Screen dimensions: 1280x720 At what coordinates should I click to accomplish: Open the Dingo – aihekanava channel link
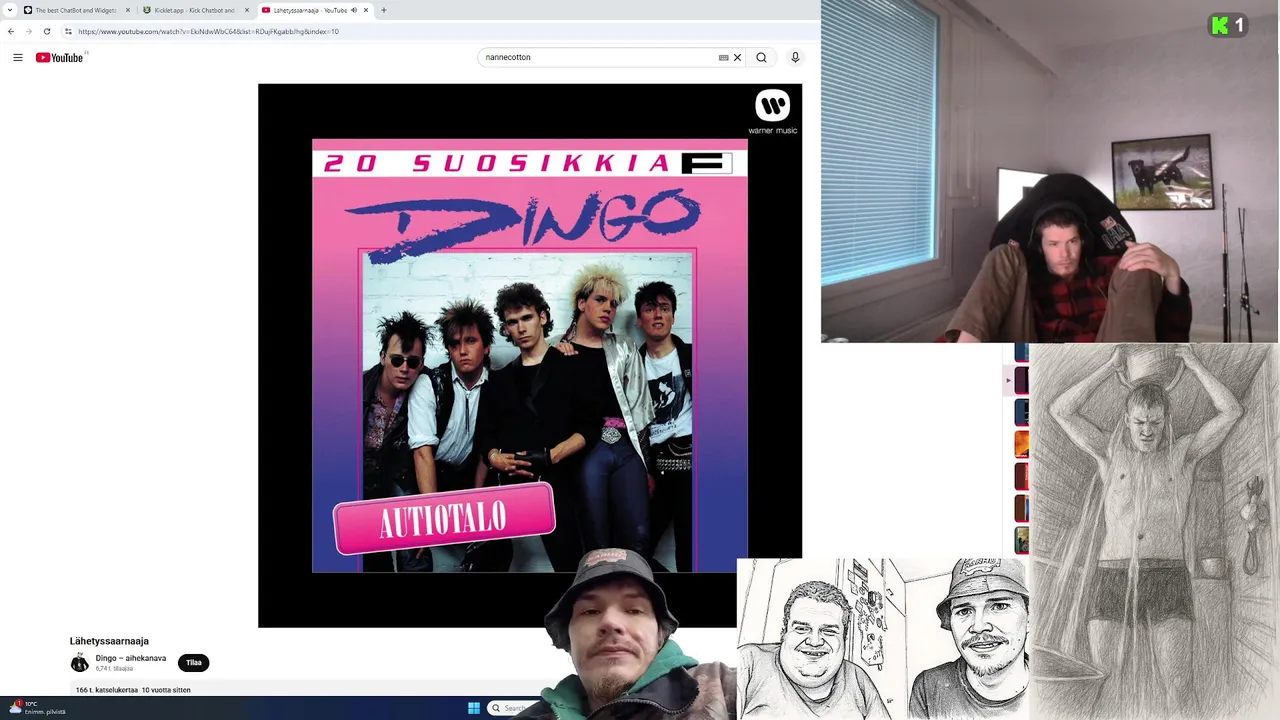(131, 658)
